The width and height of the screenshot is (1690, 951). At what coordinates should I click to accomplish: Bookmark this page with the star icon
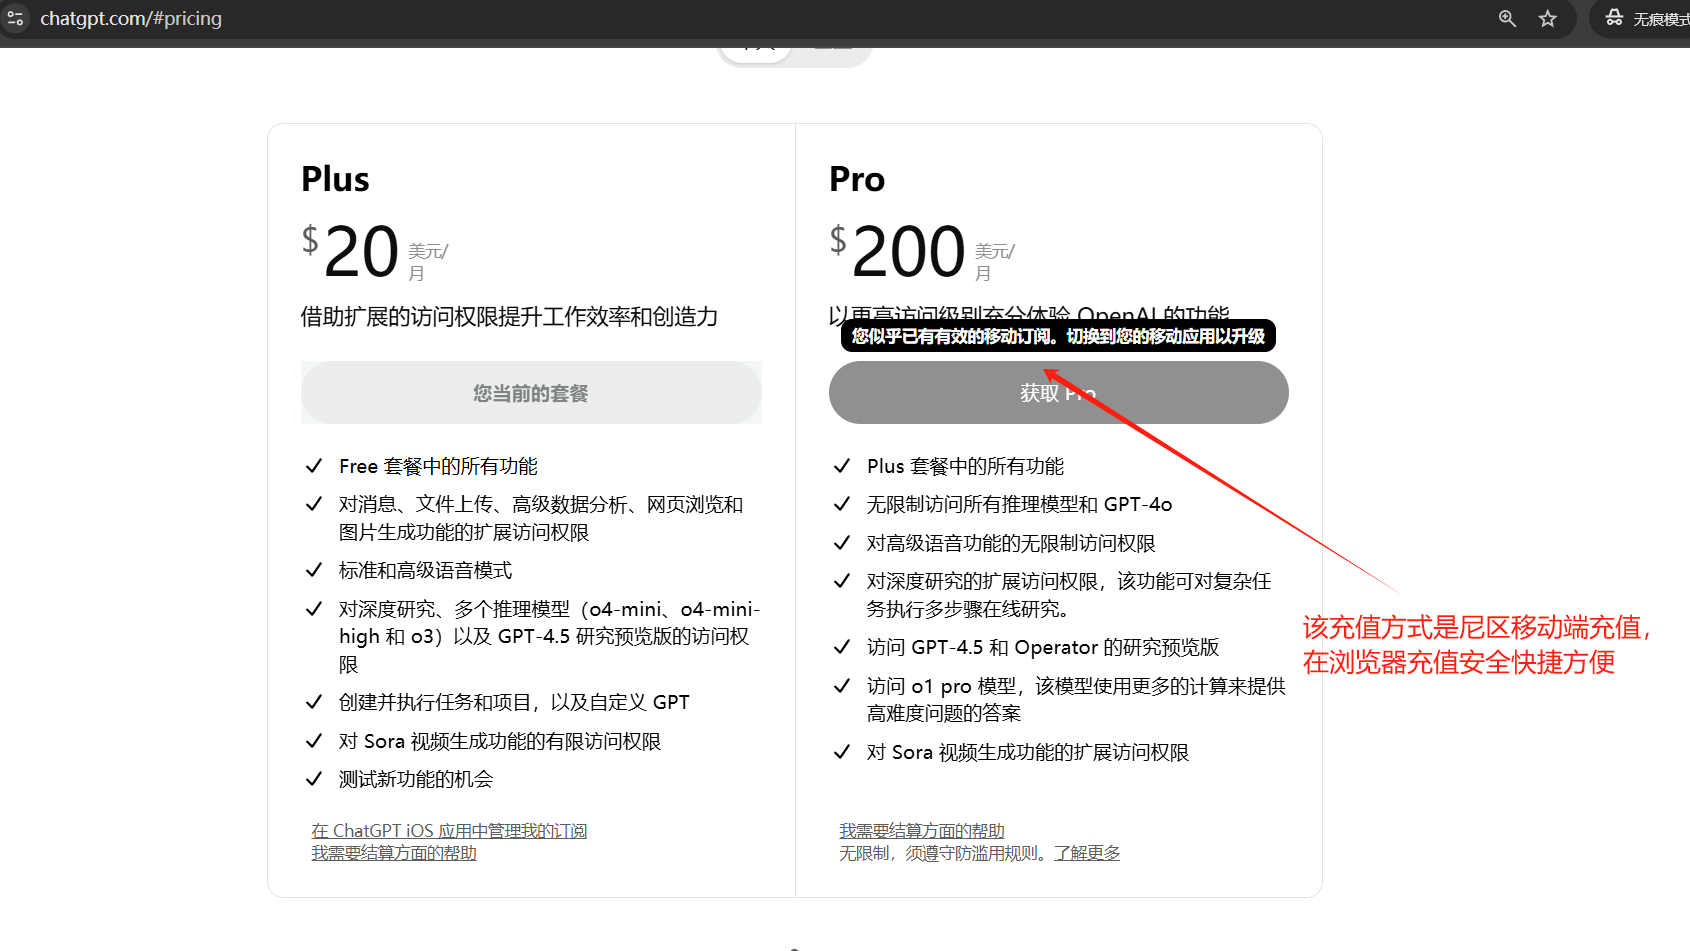1548,18
